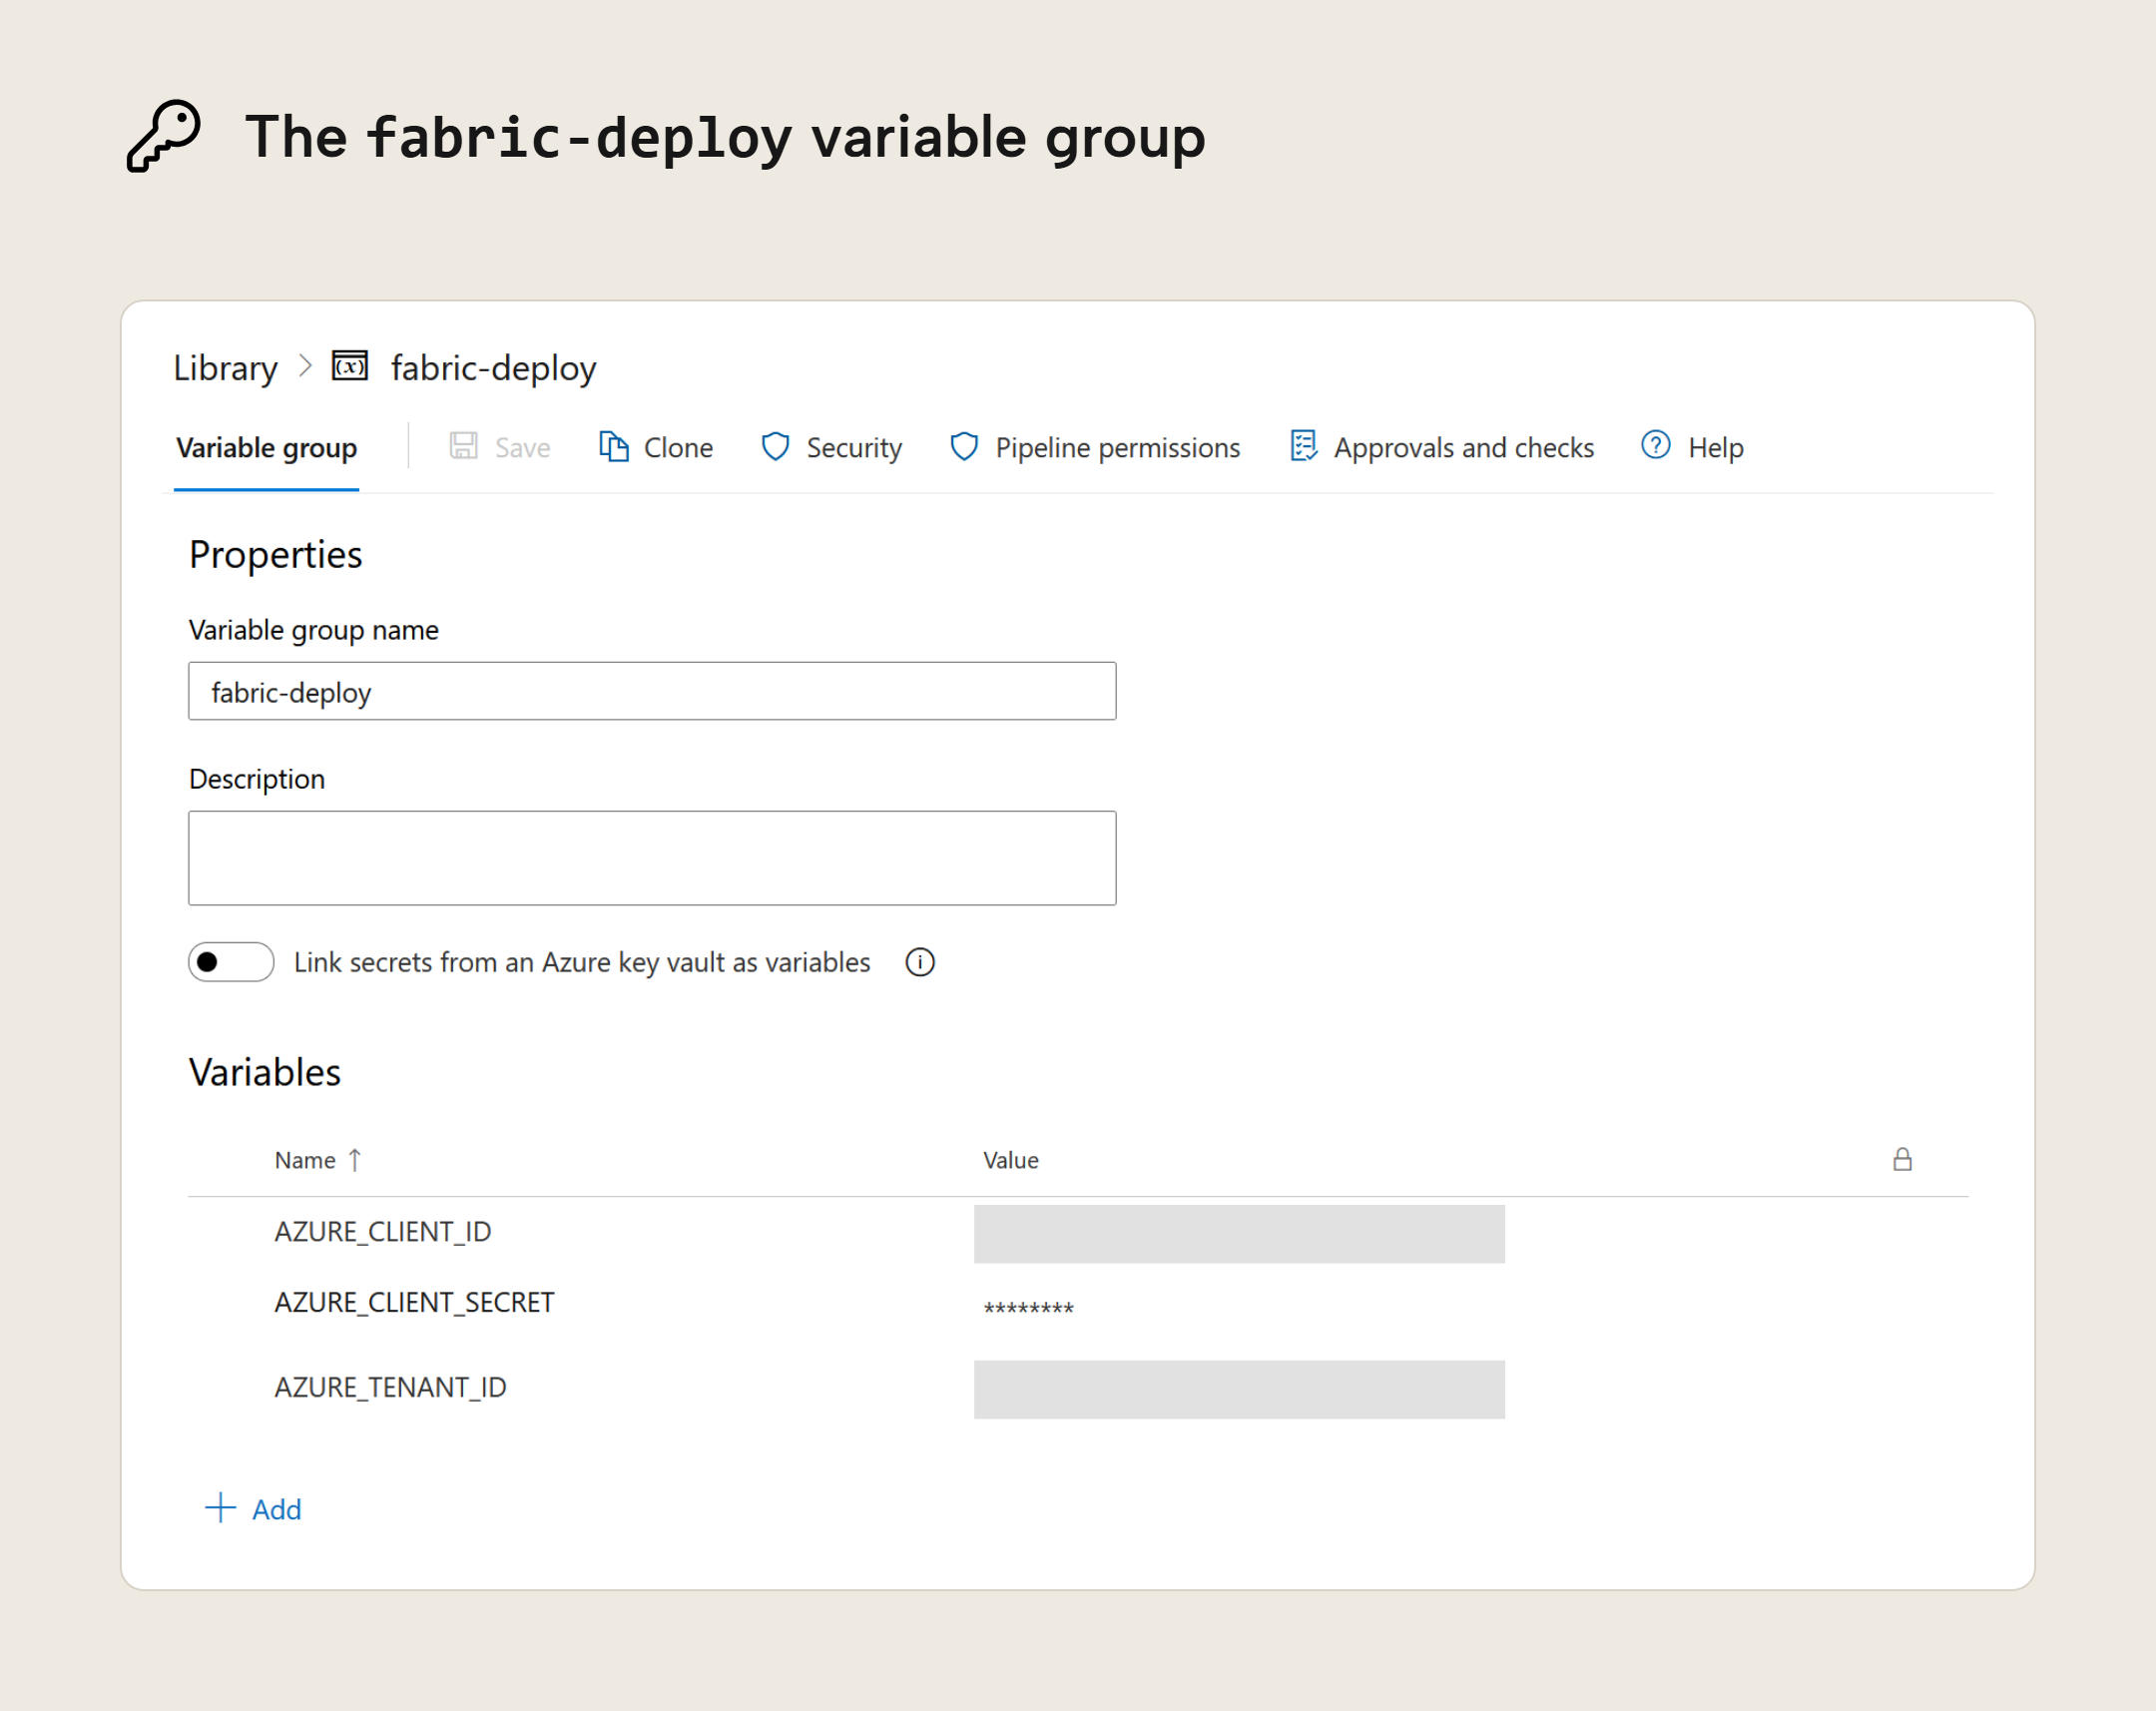Click the Description text area
Screen dimensions: 2156x1711
(x=652, y=858)
